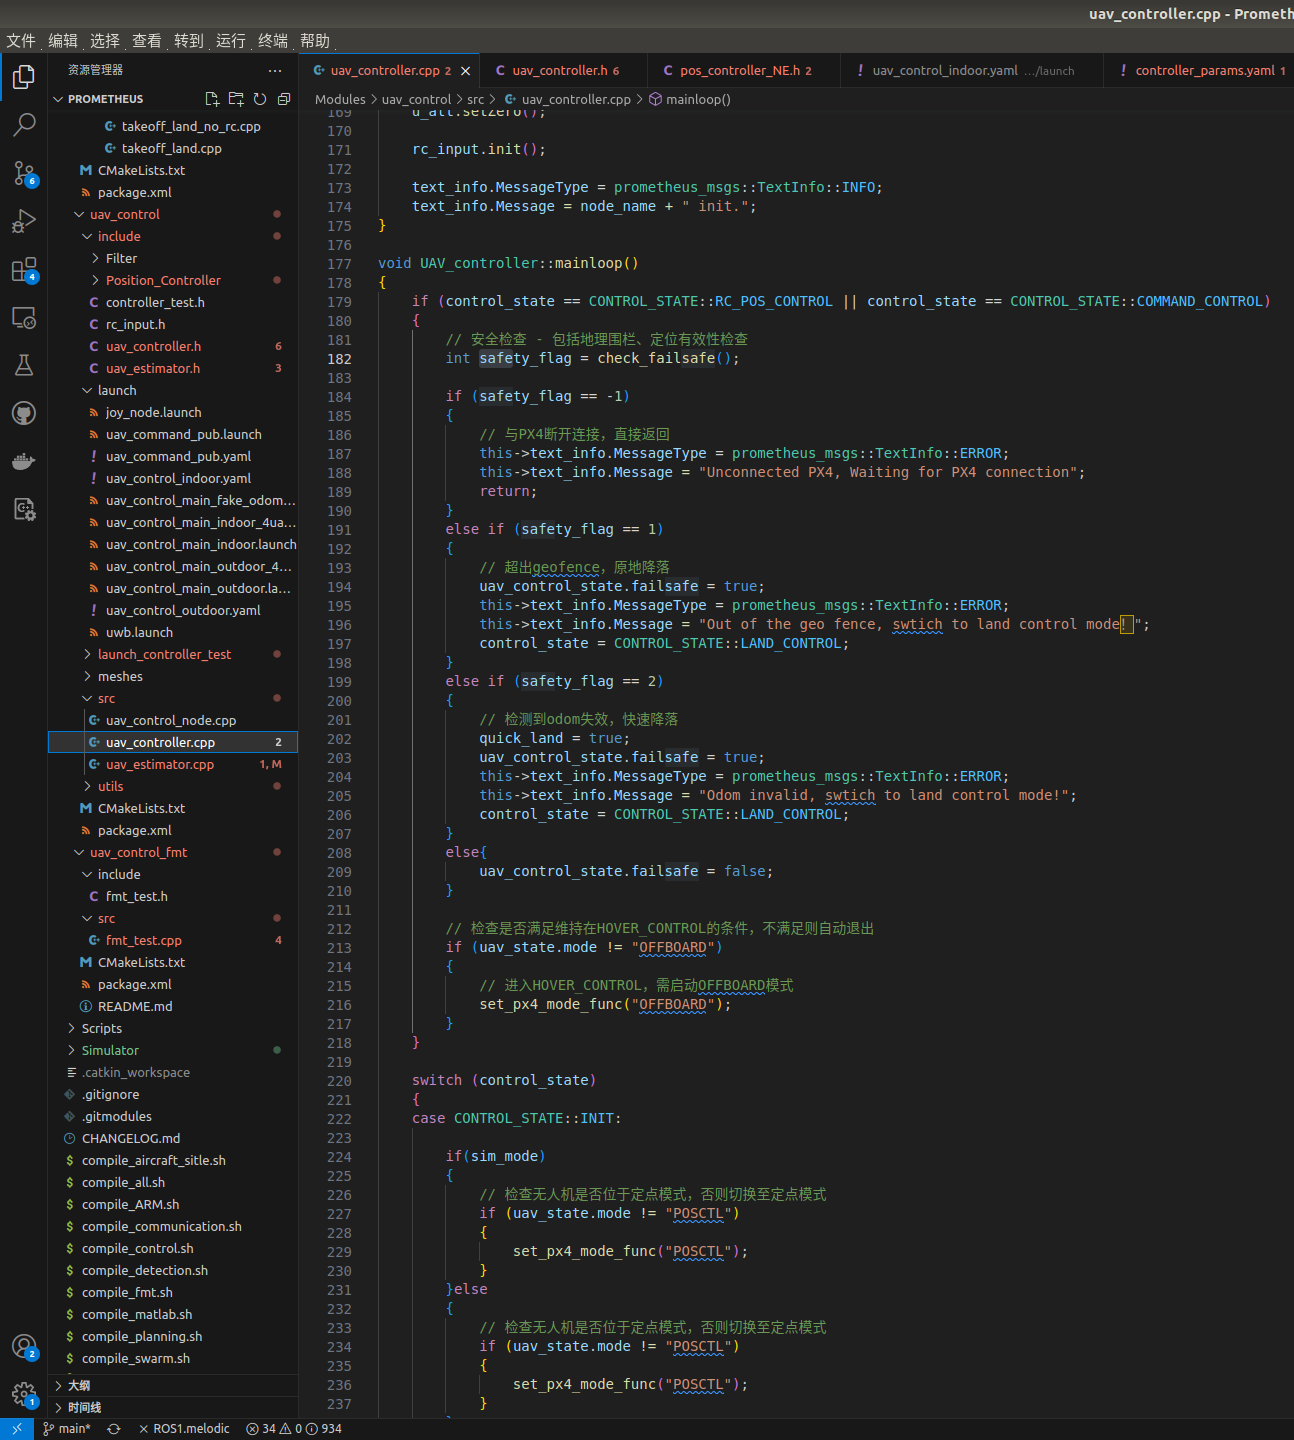Open explorer panel more actions menu
Viewport: 1294px width, 1440px height.
point(275,70)
